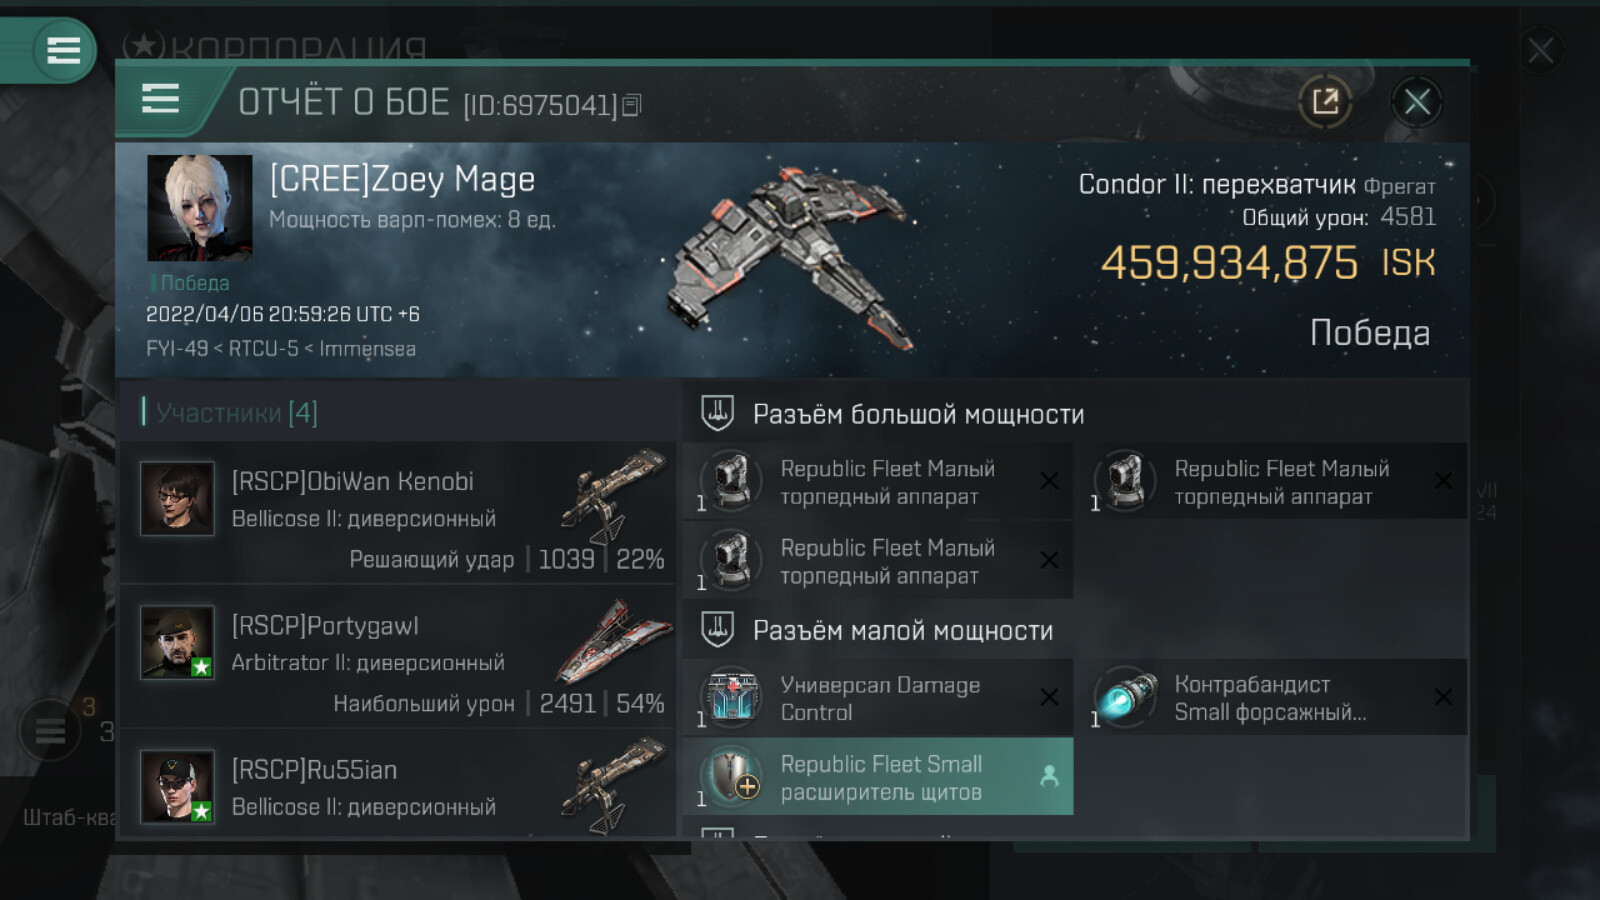Click the first Republic Fleet torpedo launcher icon
This screenshot has width=1600, height=900.
(x=732, y=481)
